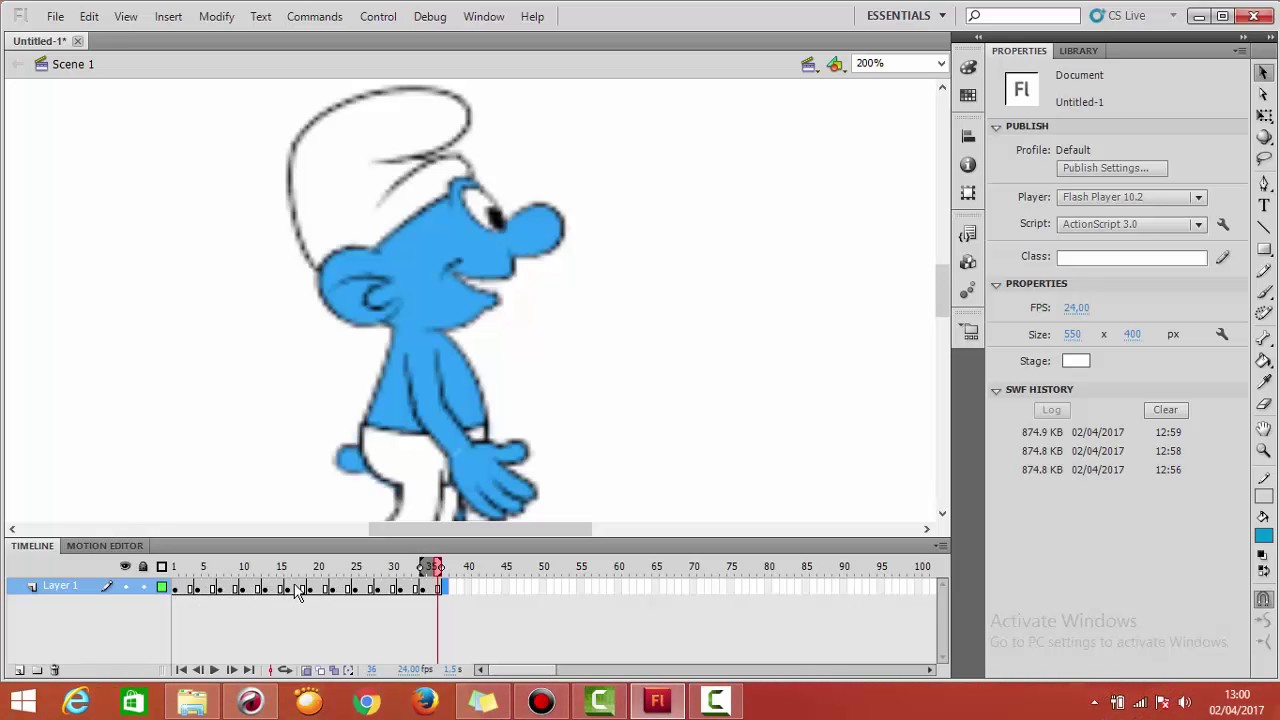Select the Free Transform tool
Image resolution: width=1280 pixels, height=720 pixels.
1263,114
